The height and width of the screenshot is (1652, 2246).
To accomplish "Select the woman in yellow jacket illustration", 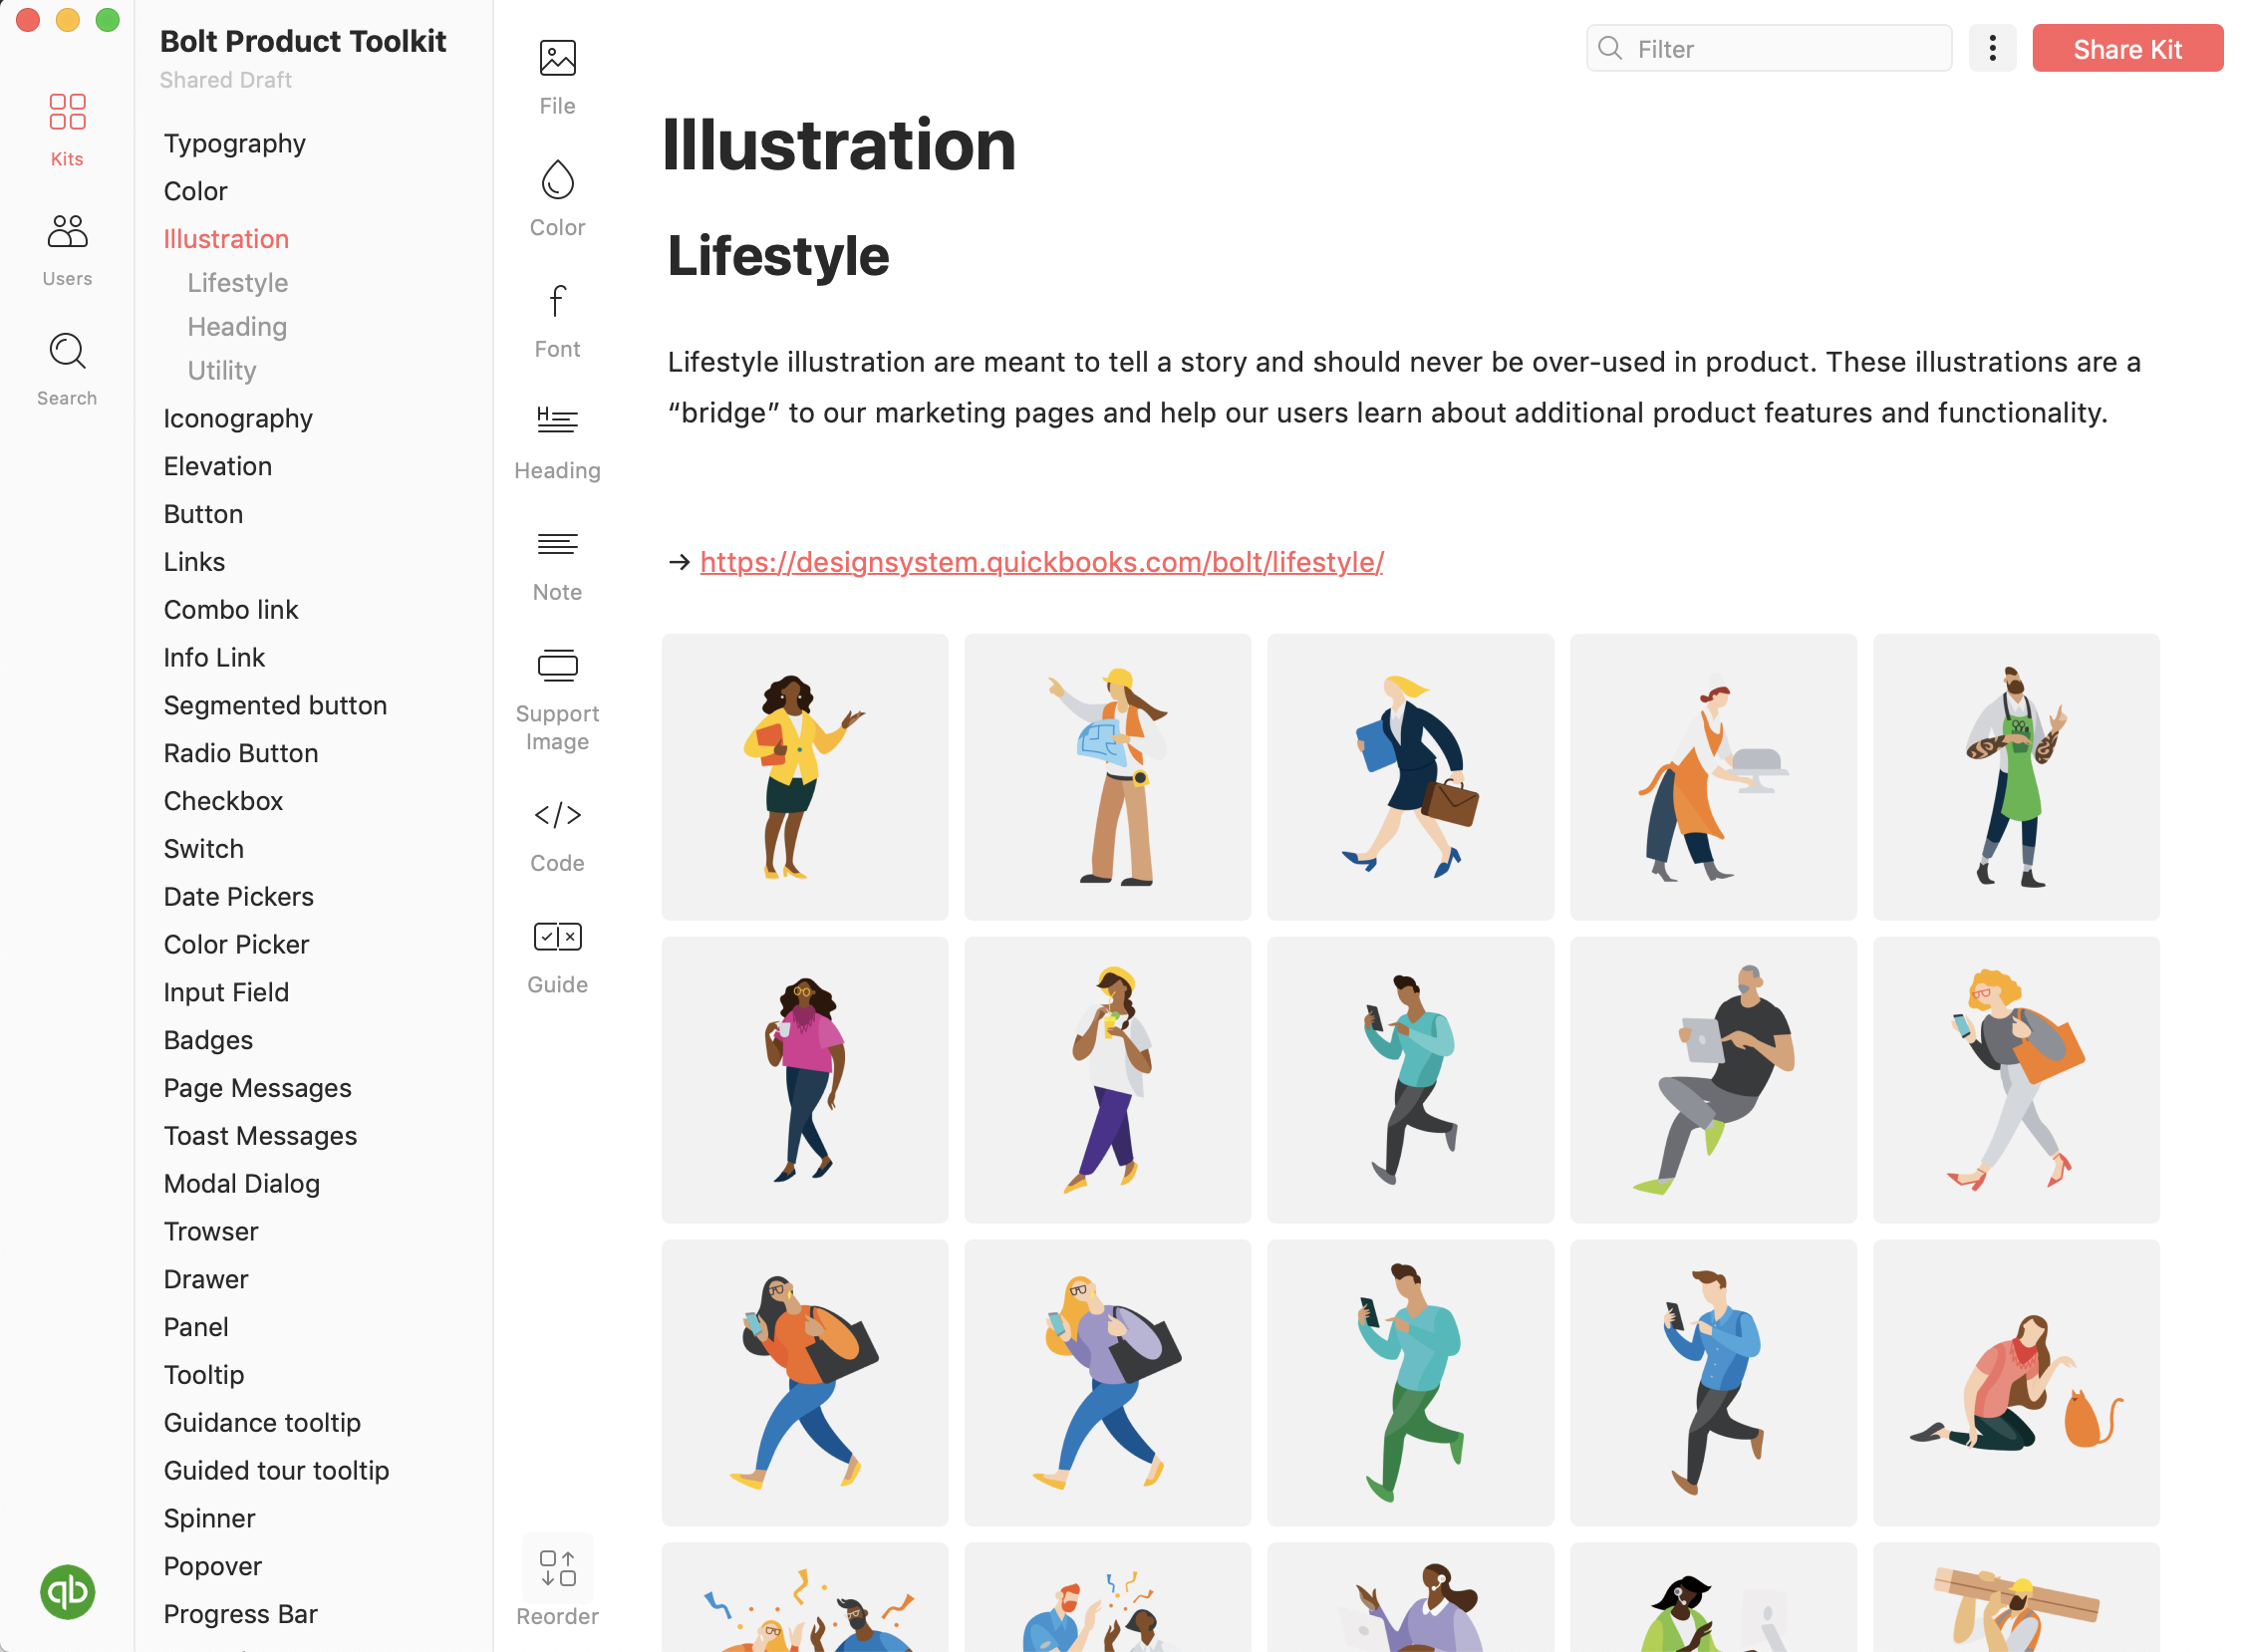I will coord(804,777).
